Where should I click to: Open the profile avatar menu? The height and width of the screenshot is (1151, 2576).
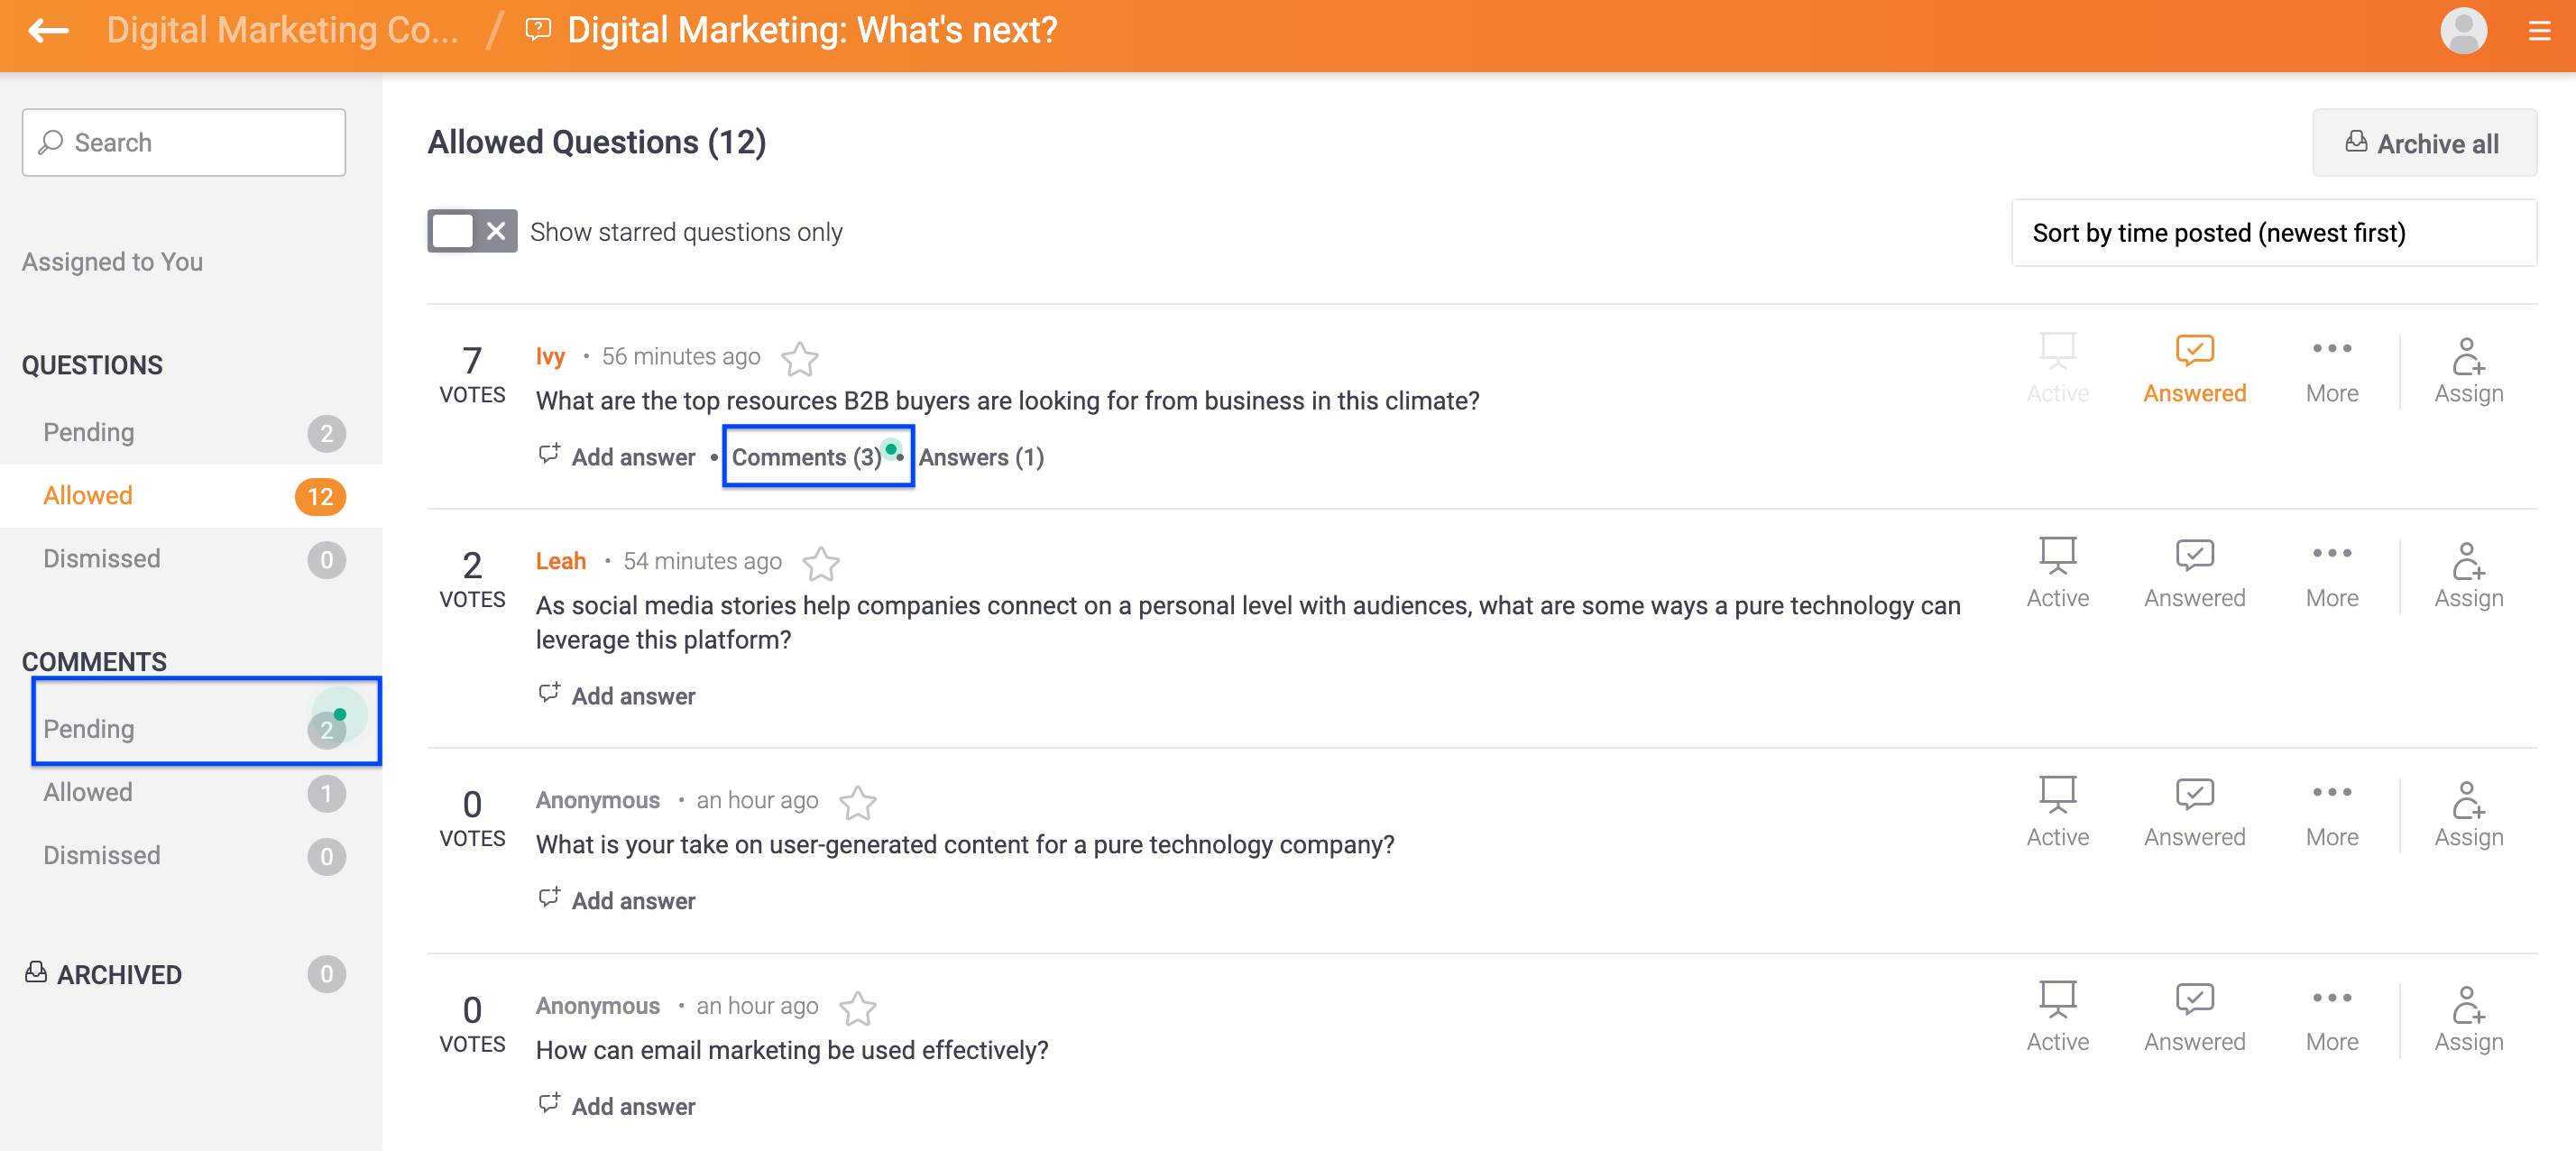point(2464,31)
